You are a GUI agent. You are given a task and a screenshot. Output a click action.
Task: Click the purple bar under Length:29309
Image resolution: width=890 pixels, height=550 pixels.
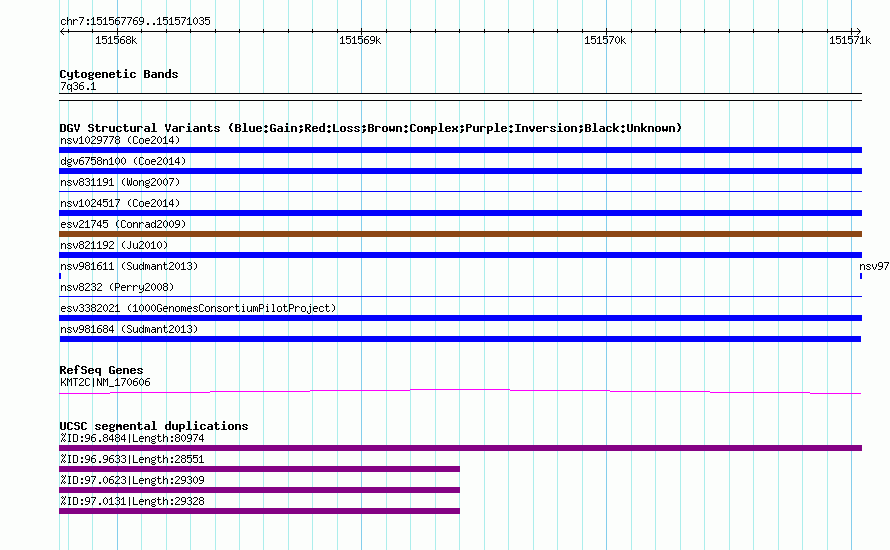[x=259, y=490]
